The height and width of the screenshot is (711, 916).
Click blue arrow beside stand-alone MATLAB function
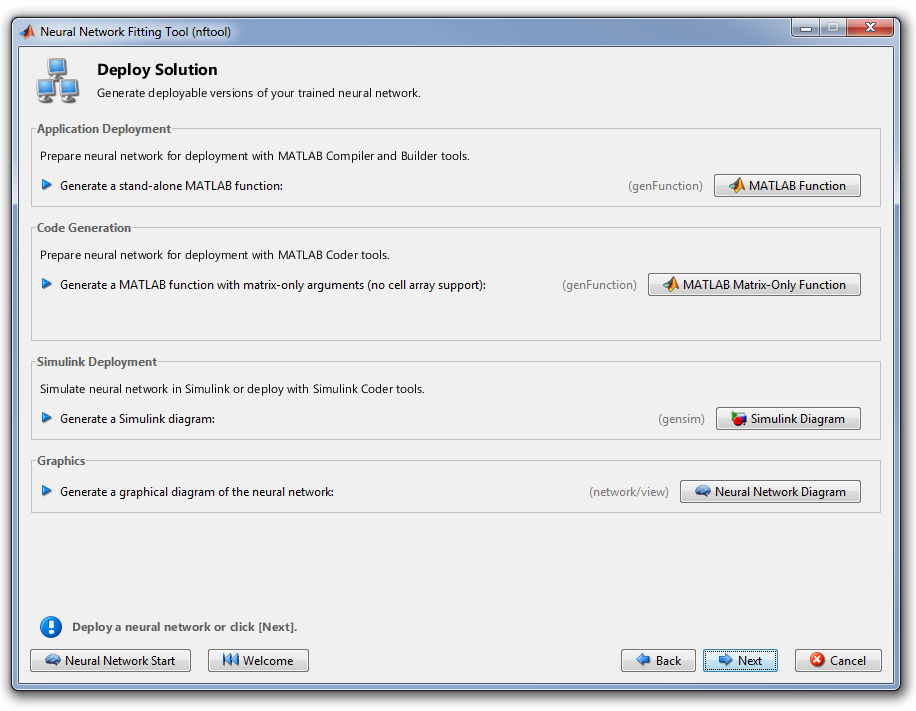click(x=47, y=185)
